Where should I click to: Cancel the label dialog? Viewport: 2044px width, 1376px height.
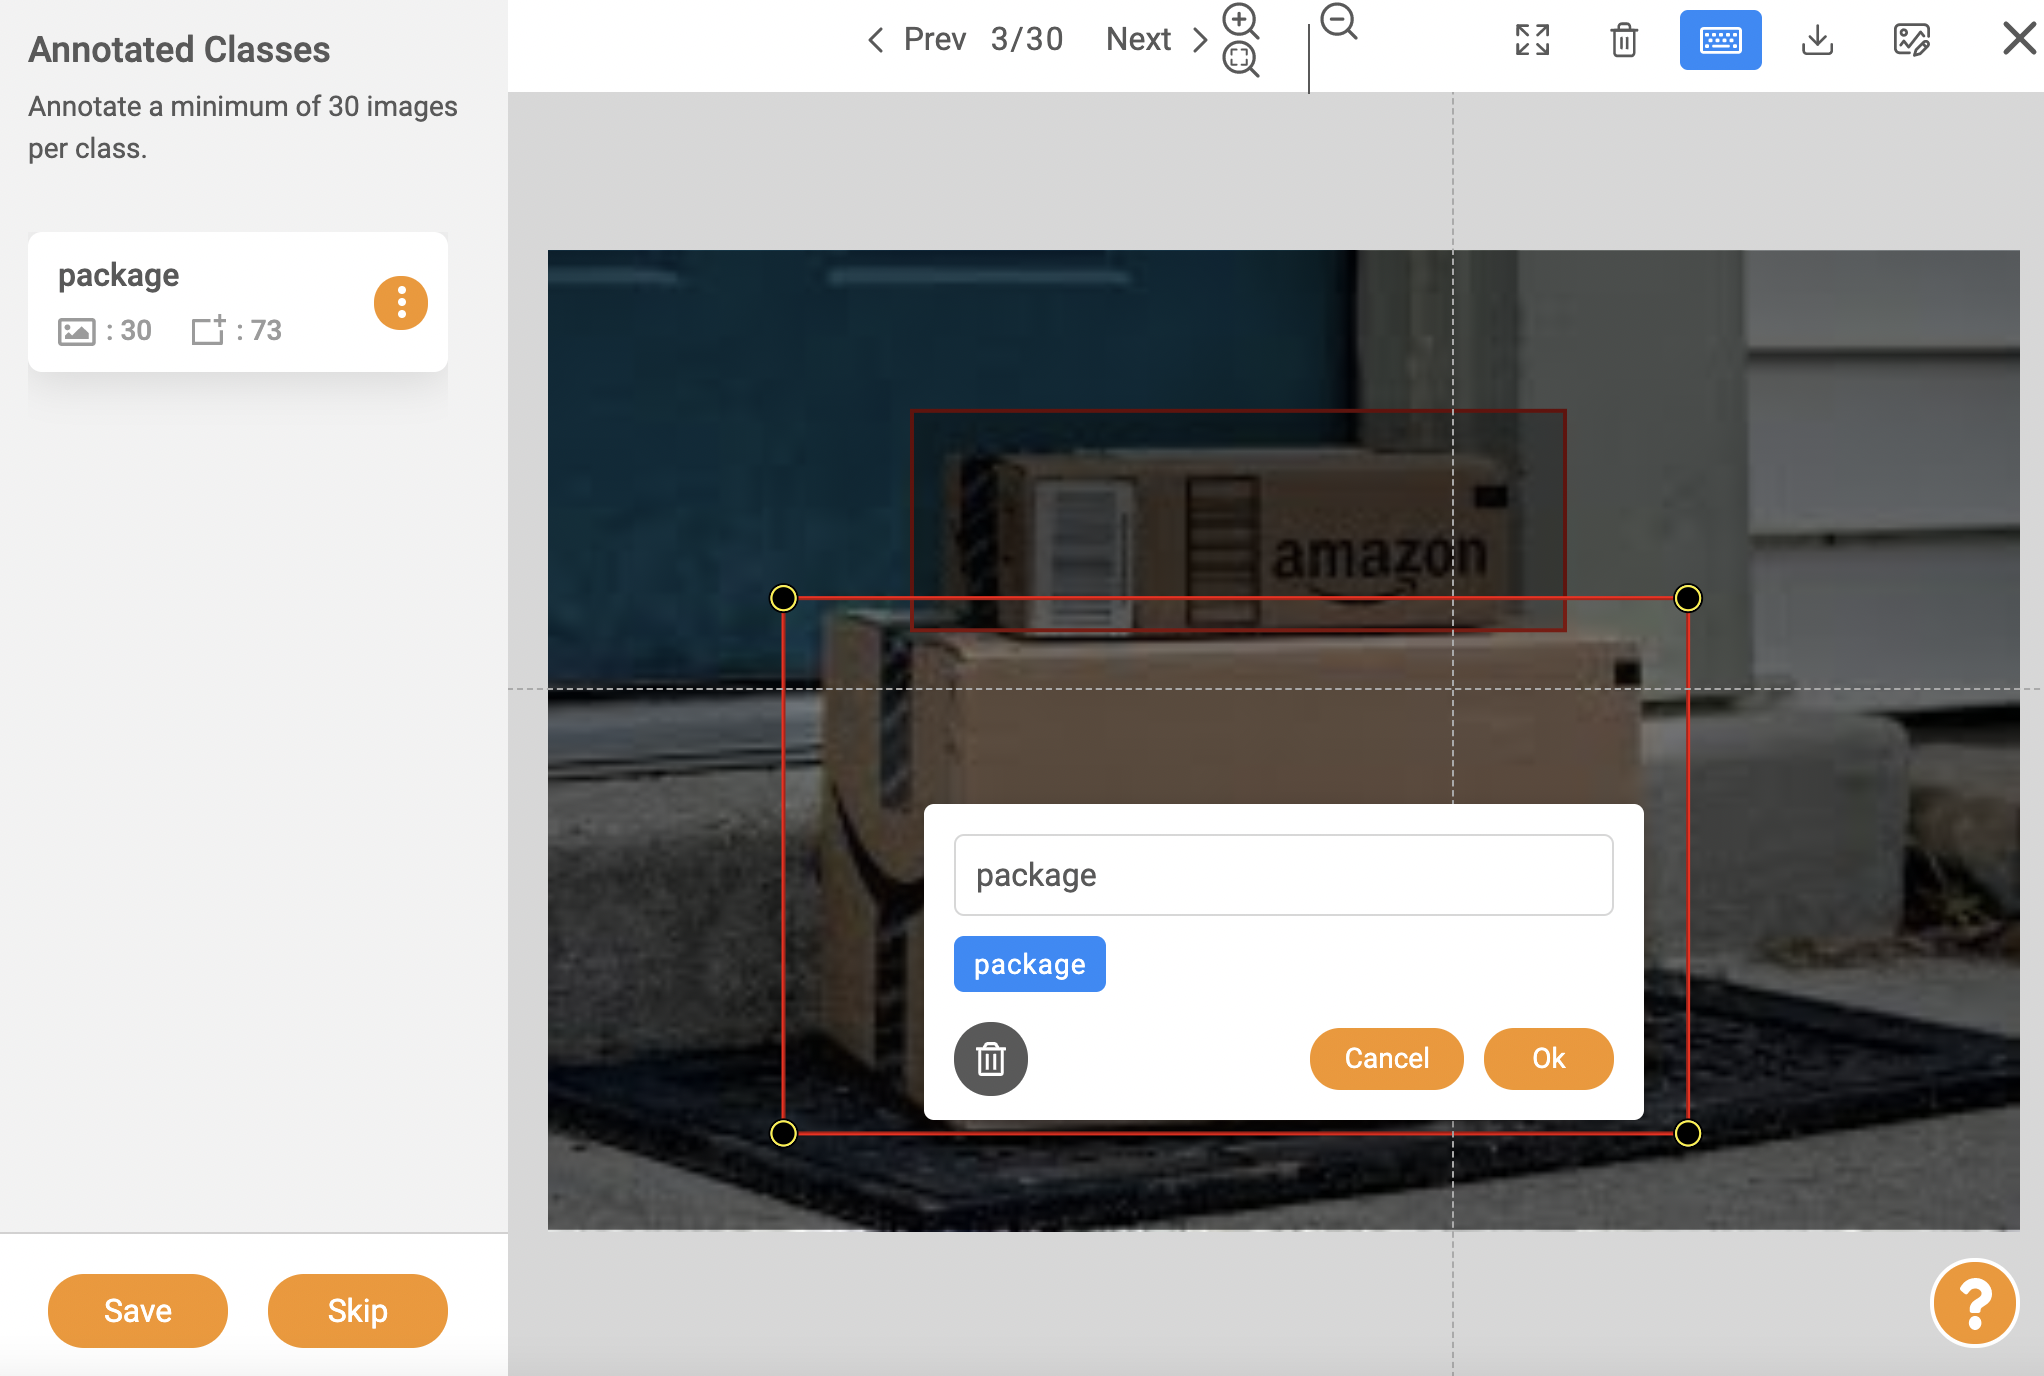click(x=1386, y=1058)
